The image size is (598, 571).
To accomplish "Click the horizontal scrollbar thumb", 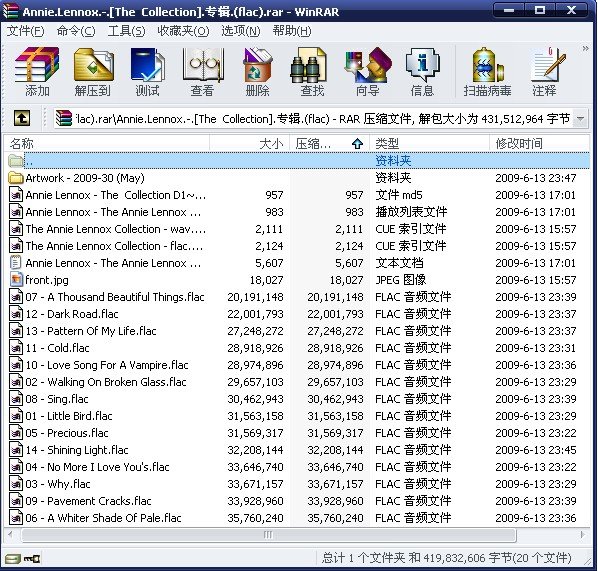I will 268,535.
